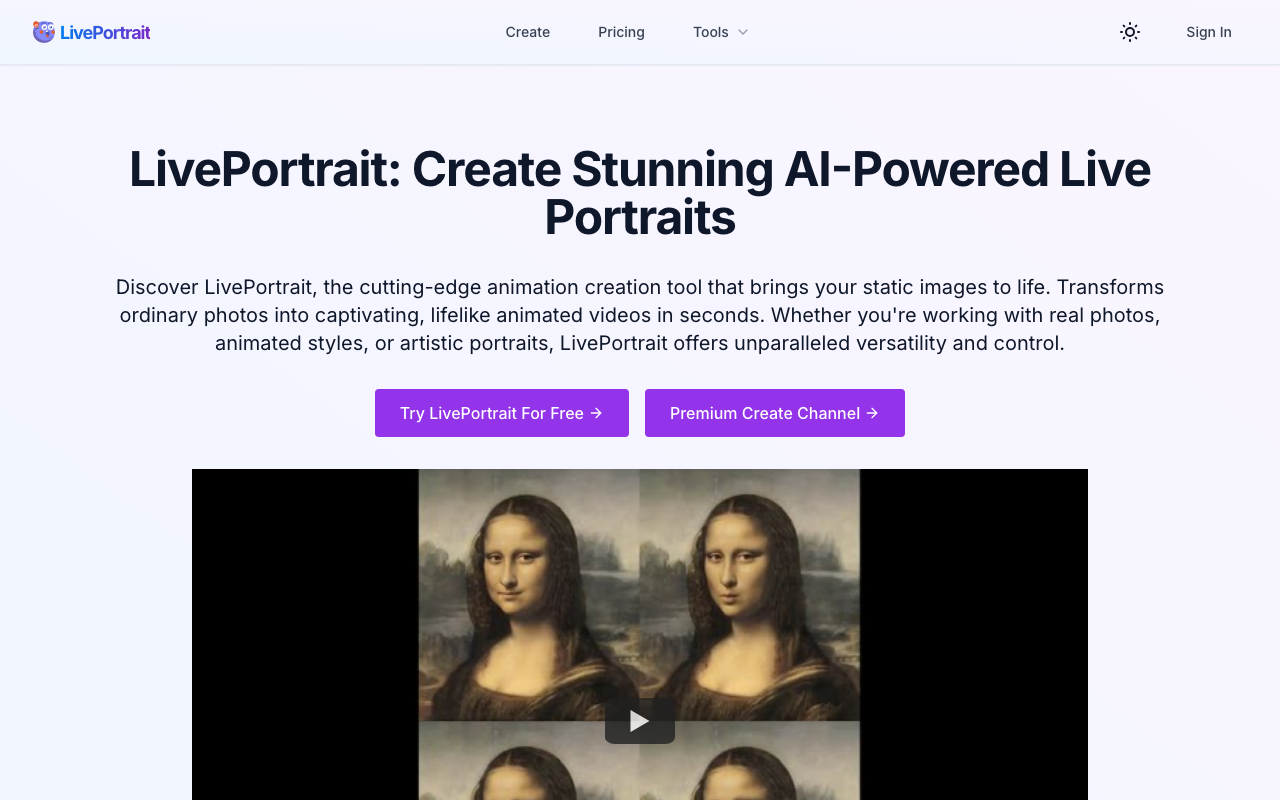Toggle the sun theme switcher icon
This screenshot has height=800, width=1280.
pyautogui.click(x=1130, y=32)
